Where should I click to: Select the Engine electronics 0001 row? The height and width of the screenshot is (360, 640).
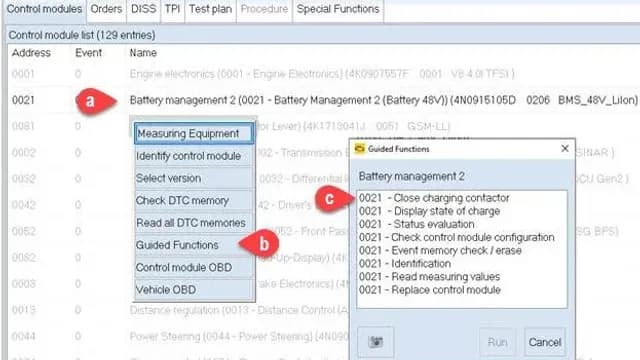(323, 74)
